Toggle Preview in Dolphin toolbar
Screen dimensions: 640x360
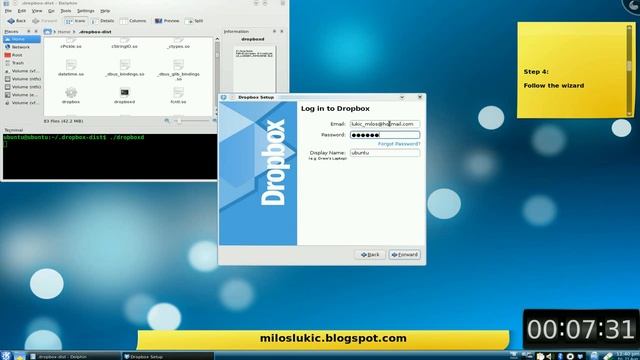(167, 21)
